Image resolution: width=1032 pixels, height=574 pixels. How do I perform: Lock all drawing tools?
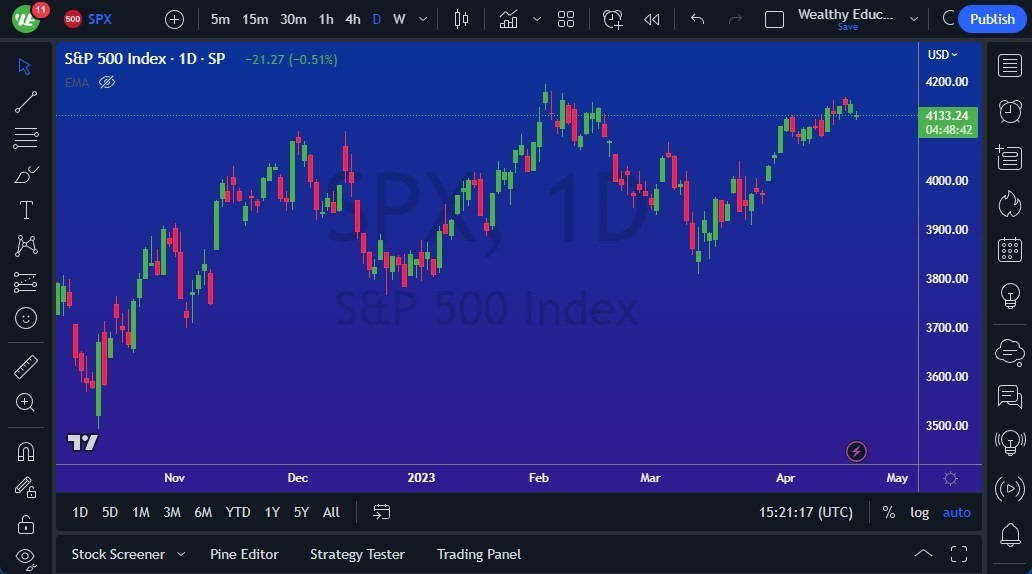coord(26,525)
